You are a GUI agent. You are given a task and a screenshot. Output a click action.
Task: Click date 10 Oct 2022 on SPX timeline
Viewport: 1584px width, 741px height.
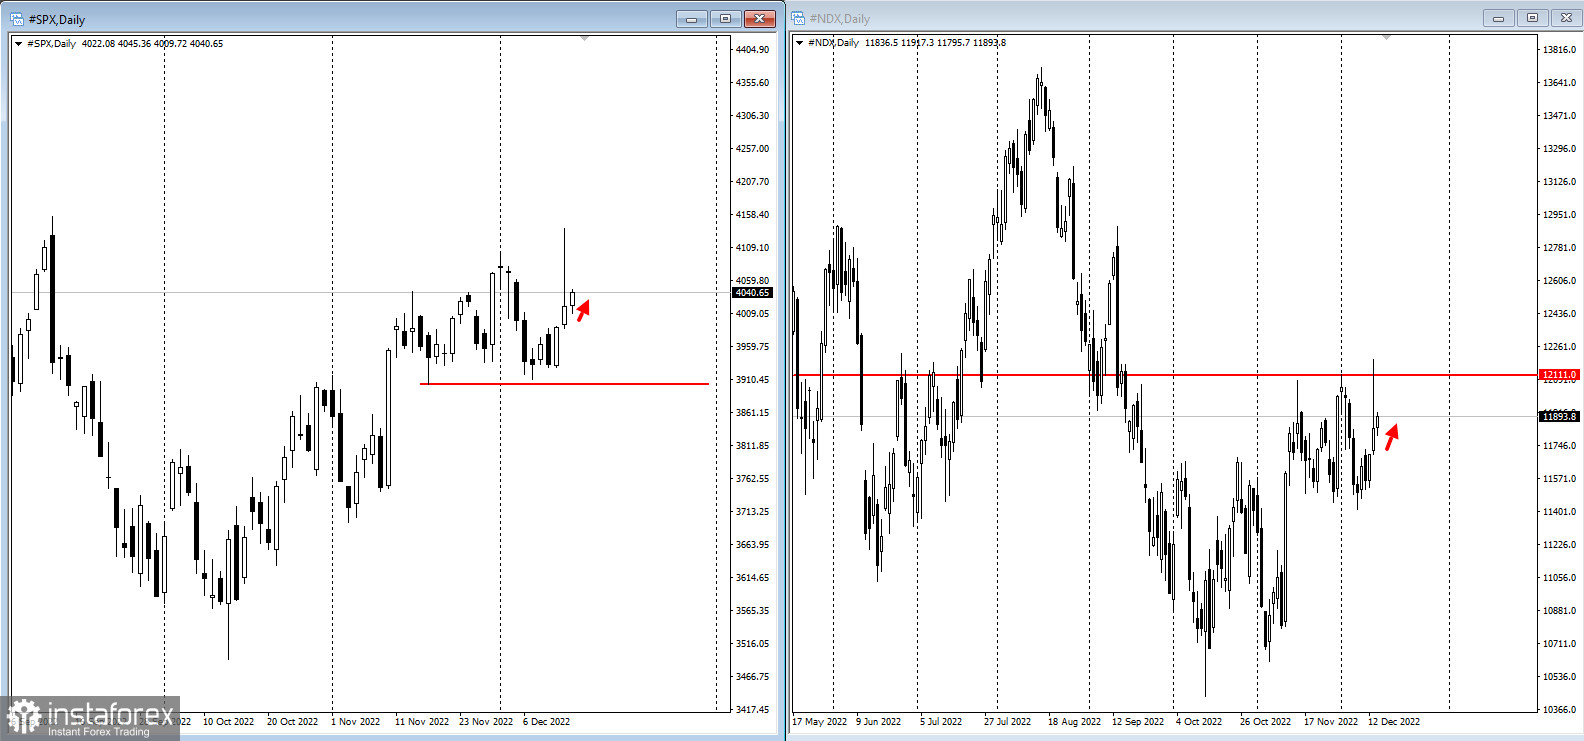228,722
